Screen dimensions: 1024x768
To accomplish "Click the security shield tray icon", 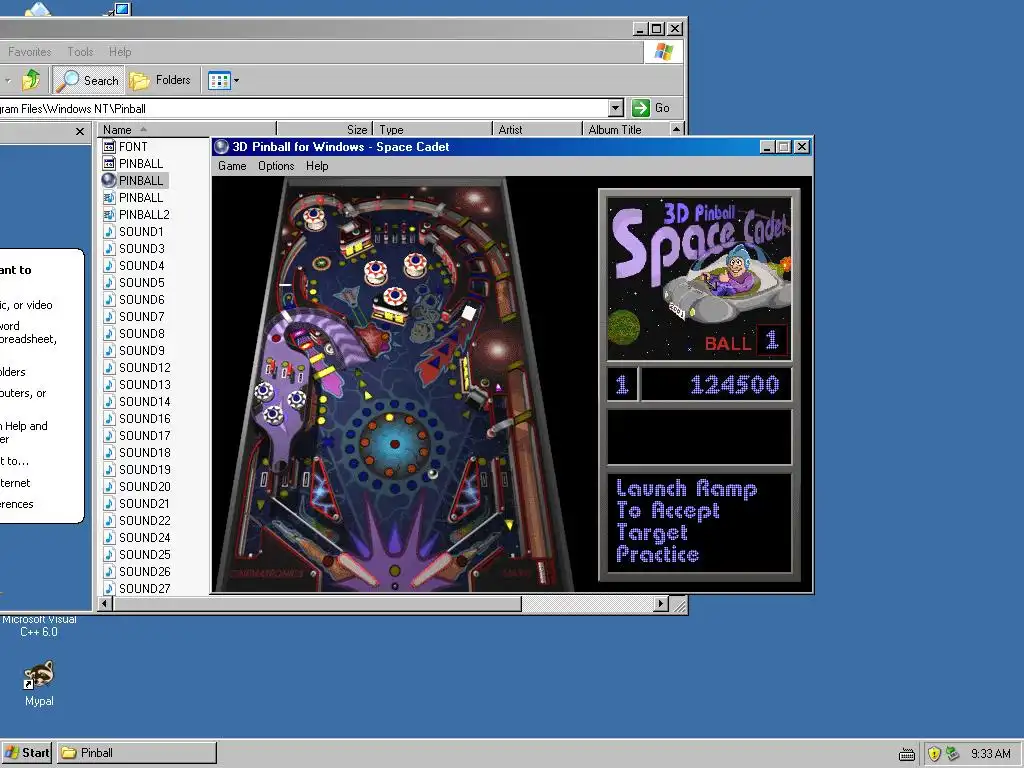I will tap(934, 754).
